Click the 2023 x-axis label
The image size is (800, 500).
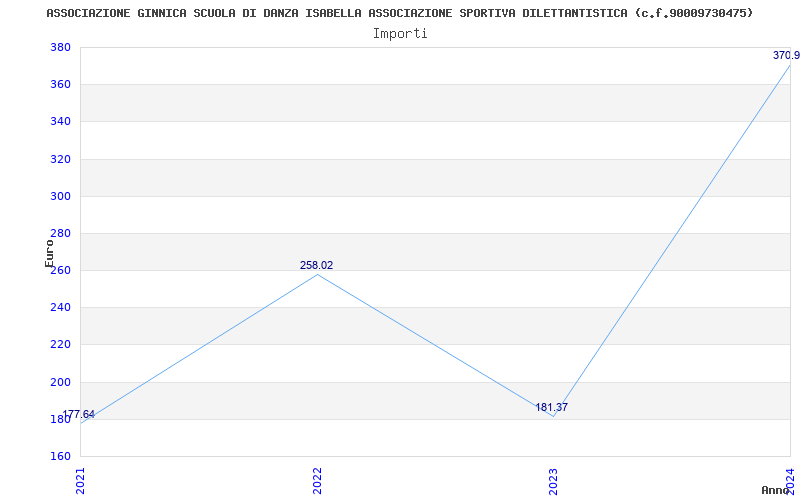(x=554, y=481)
